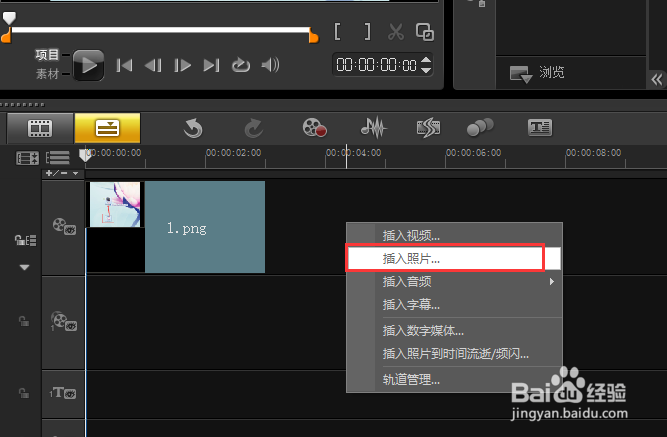Image resolution: width=667 pixels, height=437 pixels.
Task: Switch to timeline view
Action: pos(107,128)
